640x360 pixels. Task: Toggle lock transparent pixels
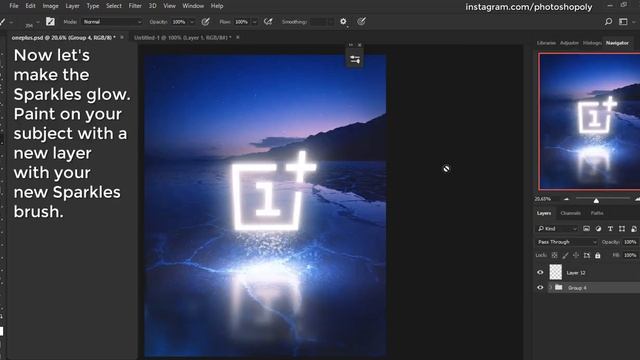[x=554, y=256]
